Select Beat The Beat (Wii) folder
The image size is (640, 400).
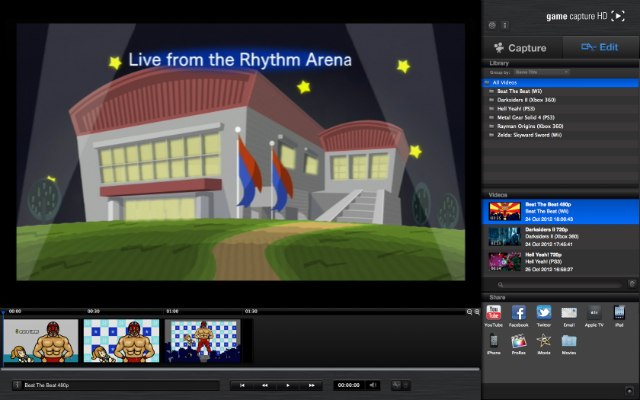tap(560, 91)
